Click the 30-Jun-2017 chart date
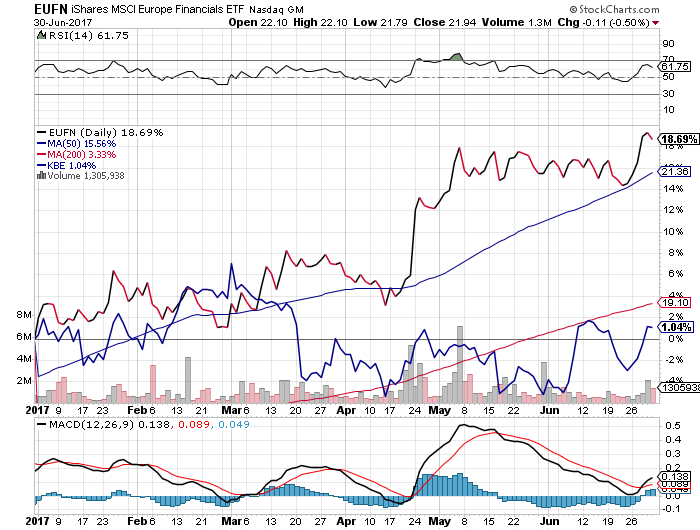This screenshot has height=530, width=700. pyautogui.click(x=63, y=22)
